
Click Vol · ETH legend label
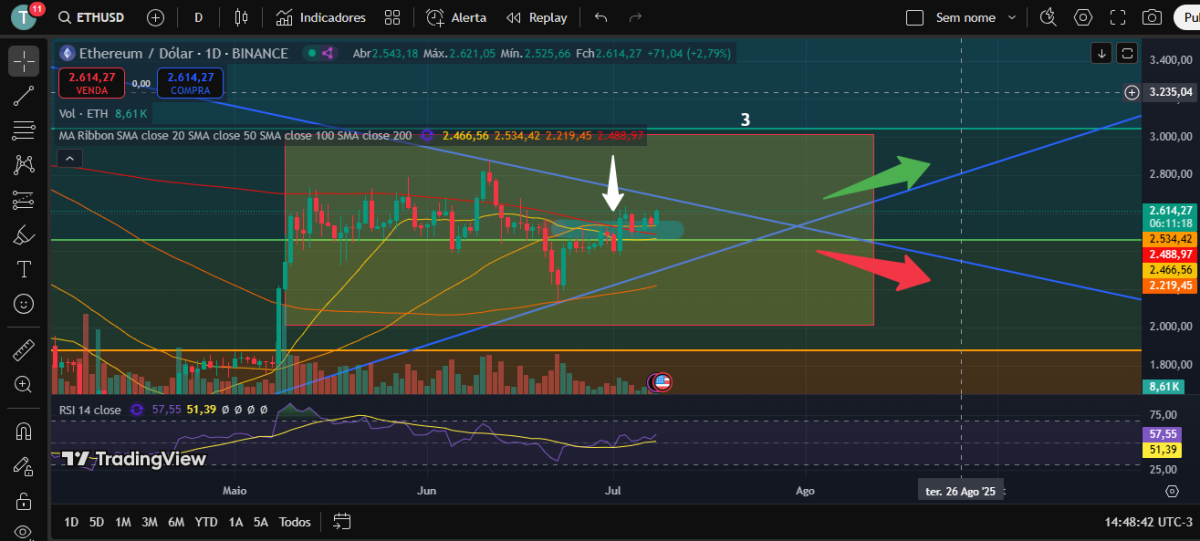pyautogui.click(x=82, y=114)
